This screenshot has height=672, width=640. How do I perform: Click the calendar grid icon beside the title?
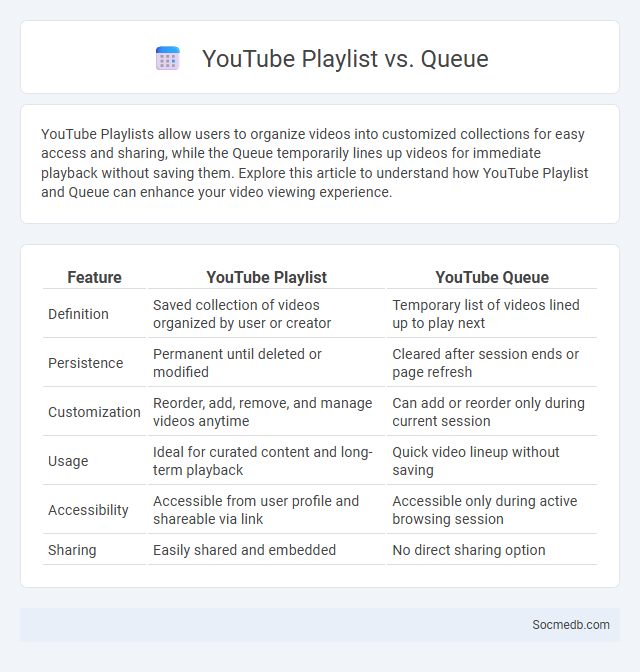[x=168, y=58]
